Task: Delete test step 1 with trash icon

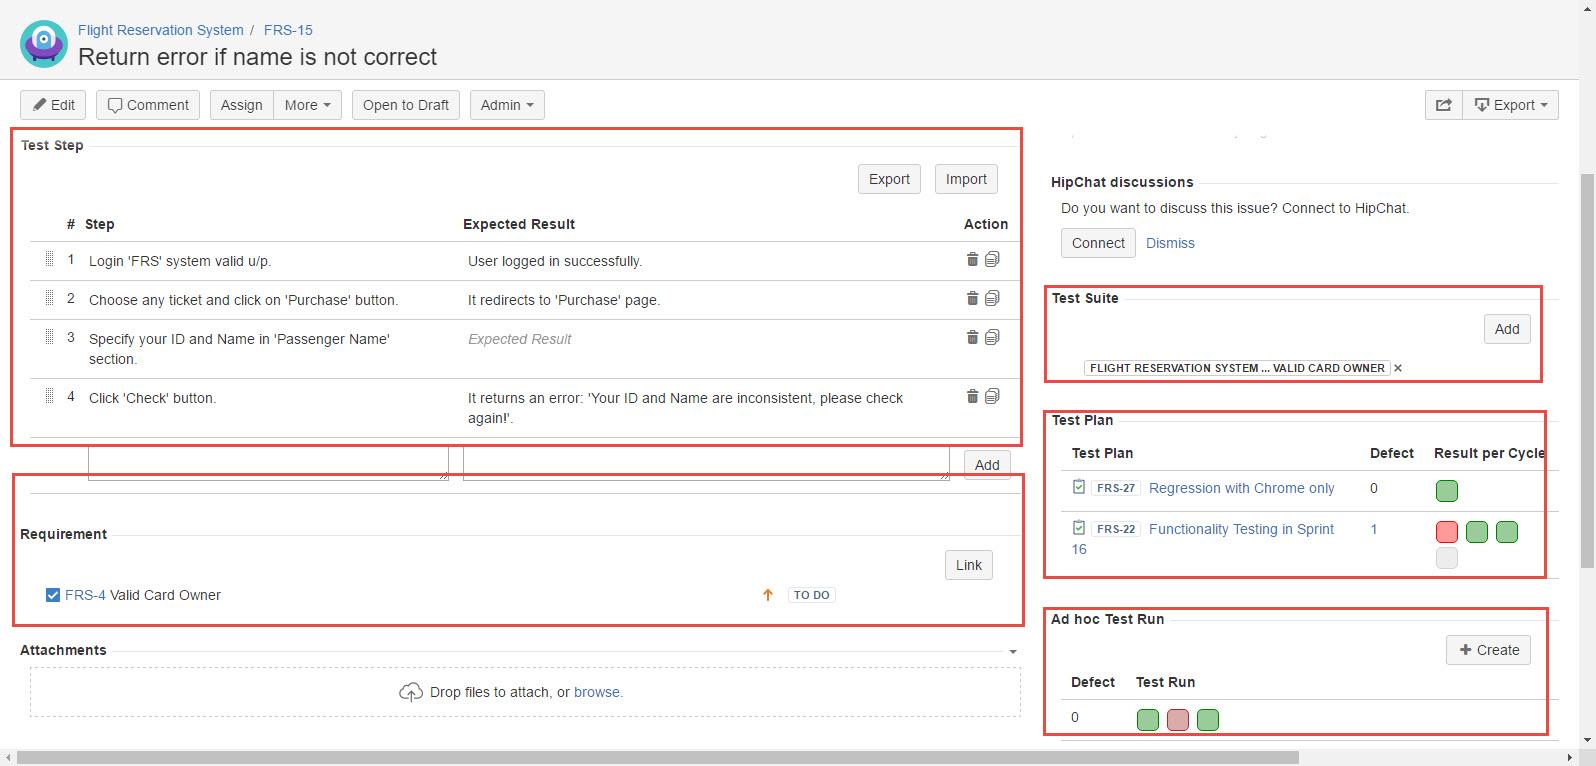Action: [972, 259]
